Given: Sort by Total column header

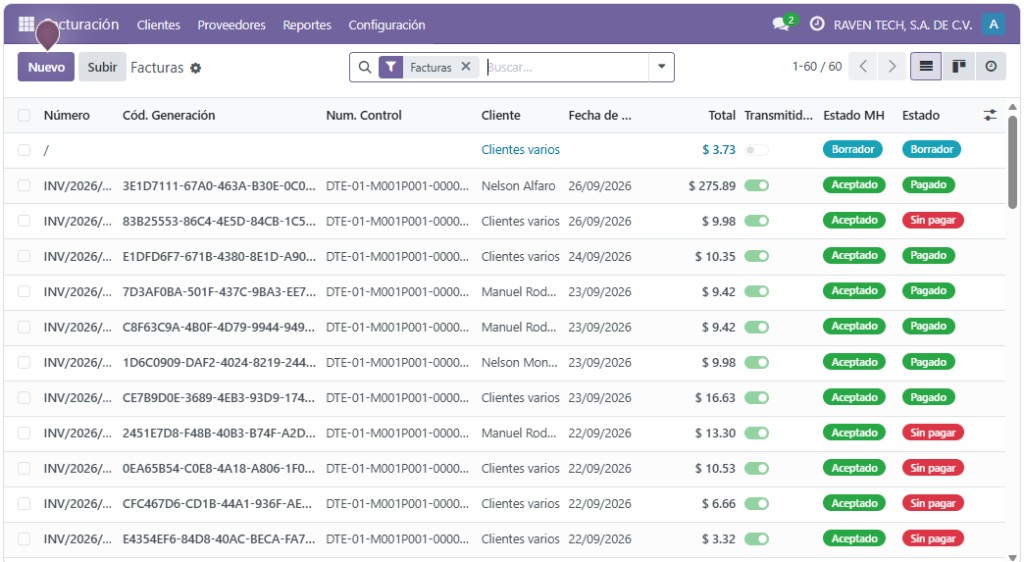Looking at the screenshot, I should (722, 116).
